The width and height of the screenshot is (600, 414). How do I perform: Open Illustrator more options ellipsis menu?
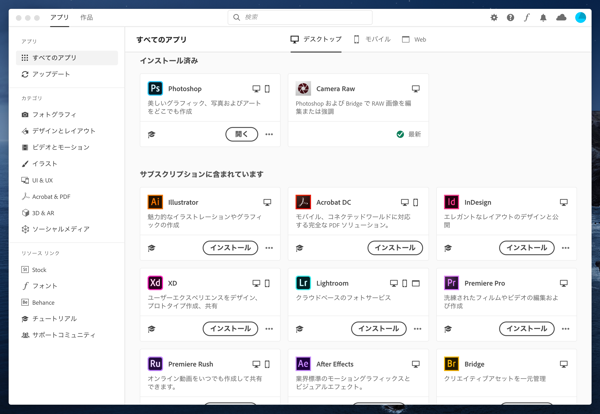point(269,248)
